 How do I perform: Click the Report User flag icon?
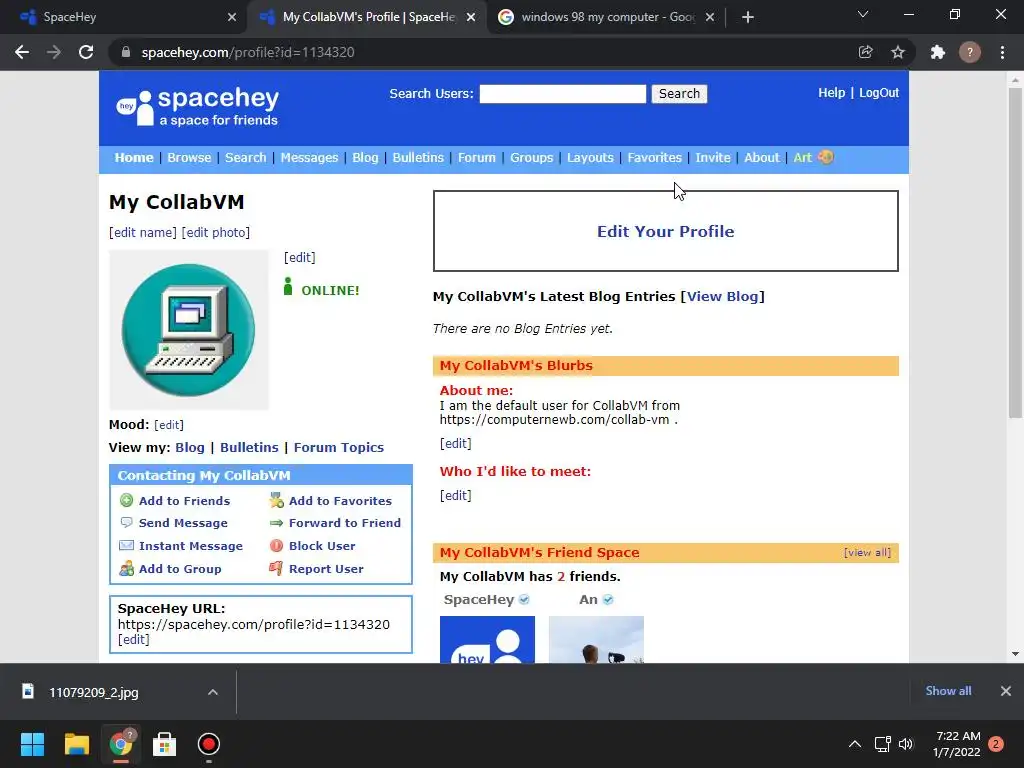pos(276,568)
